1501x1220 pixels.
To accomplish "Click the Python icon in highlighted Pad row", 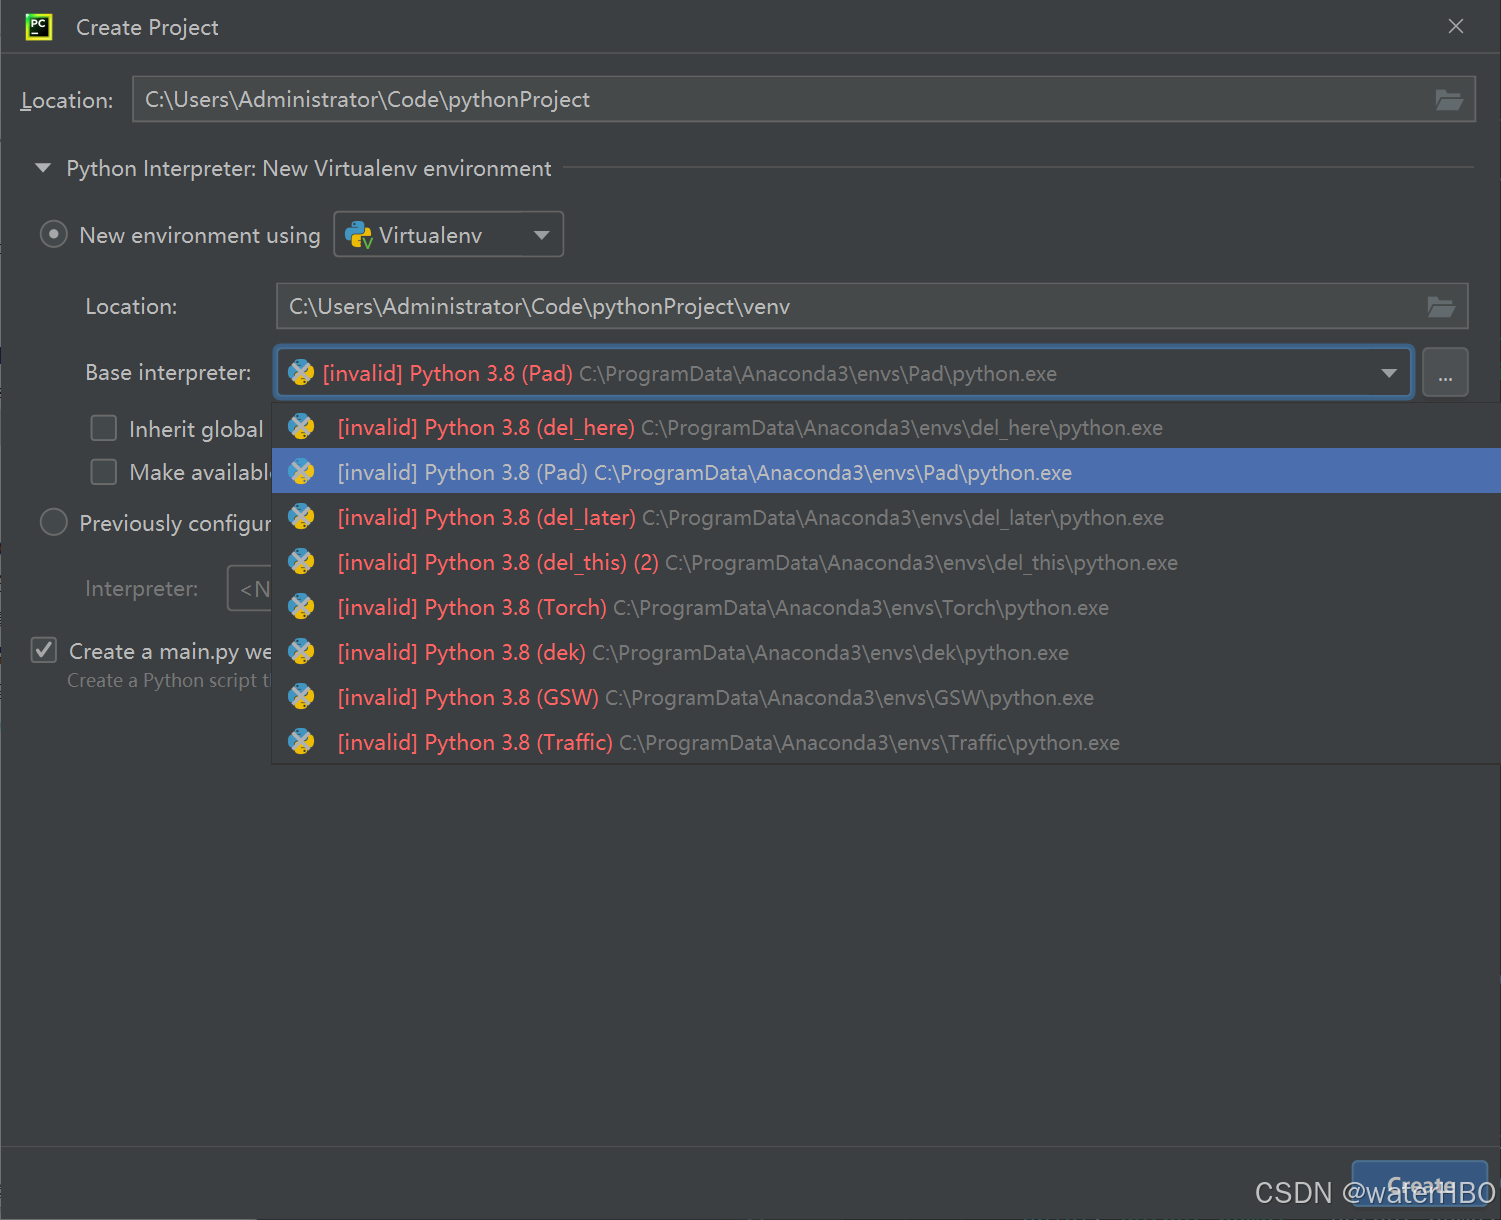I will pos(301,472).
